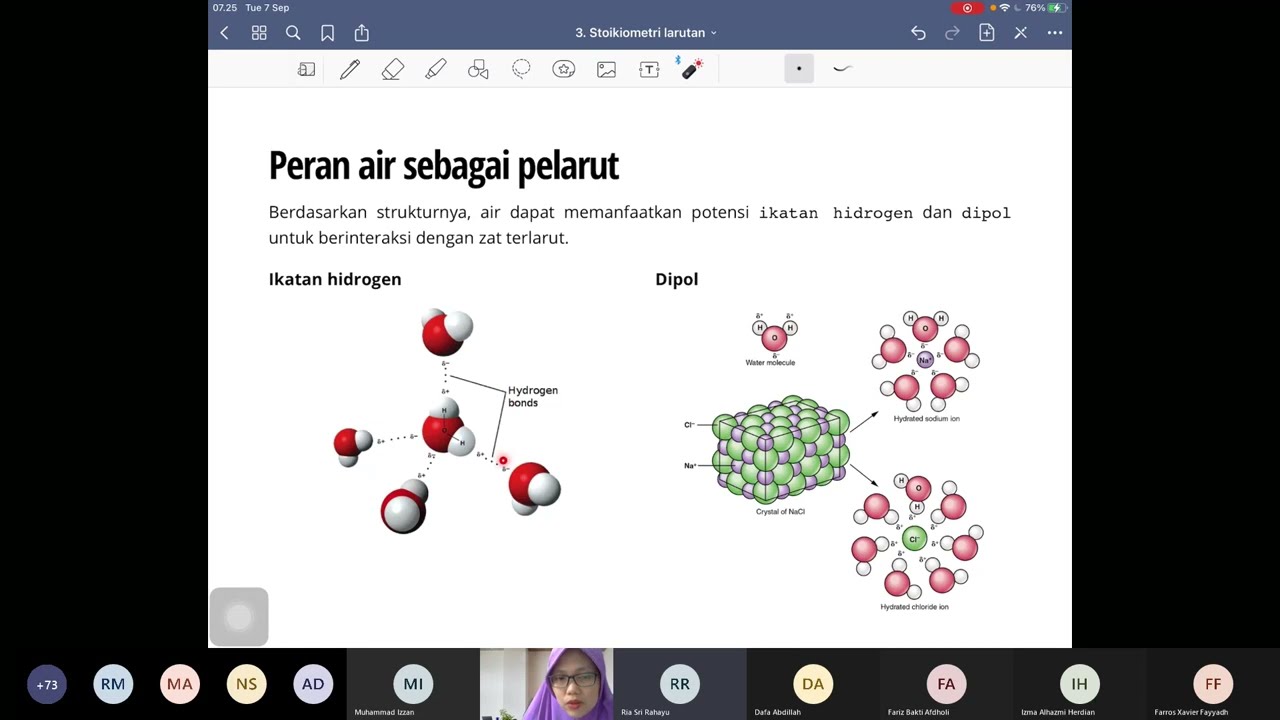Click the 'Crystal of NaCl' caption
1280x720 pixels.
tap(780, 512)
